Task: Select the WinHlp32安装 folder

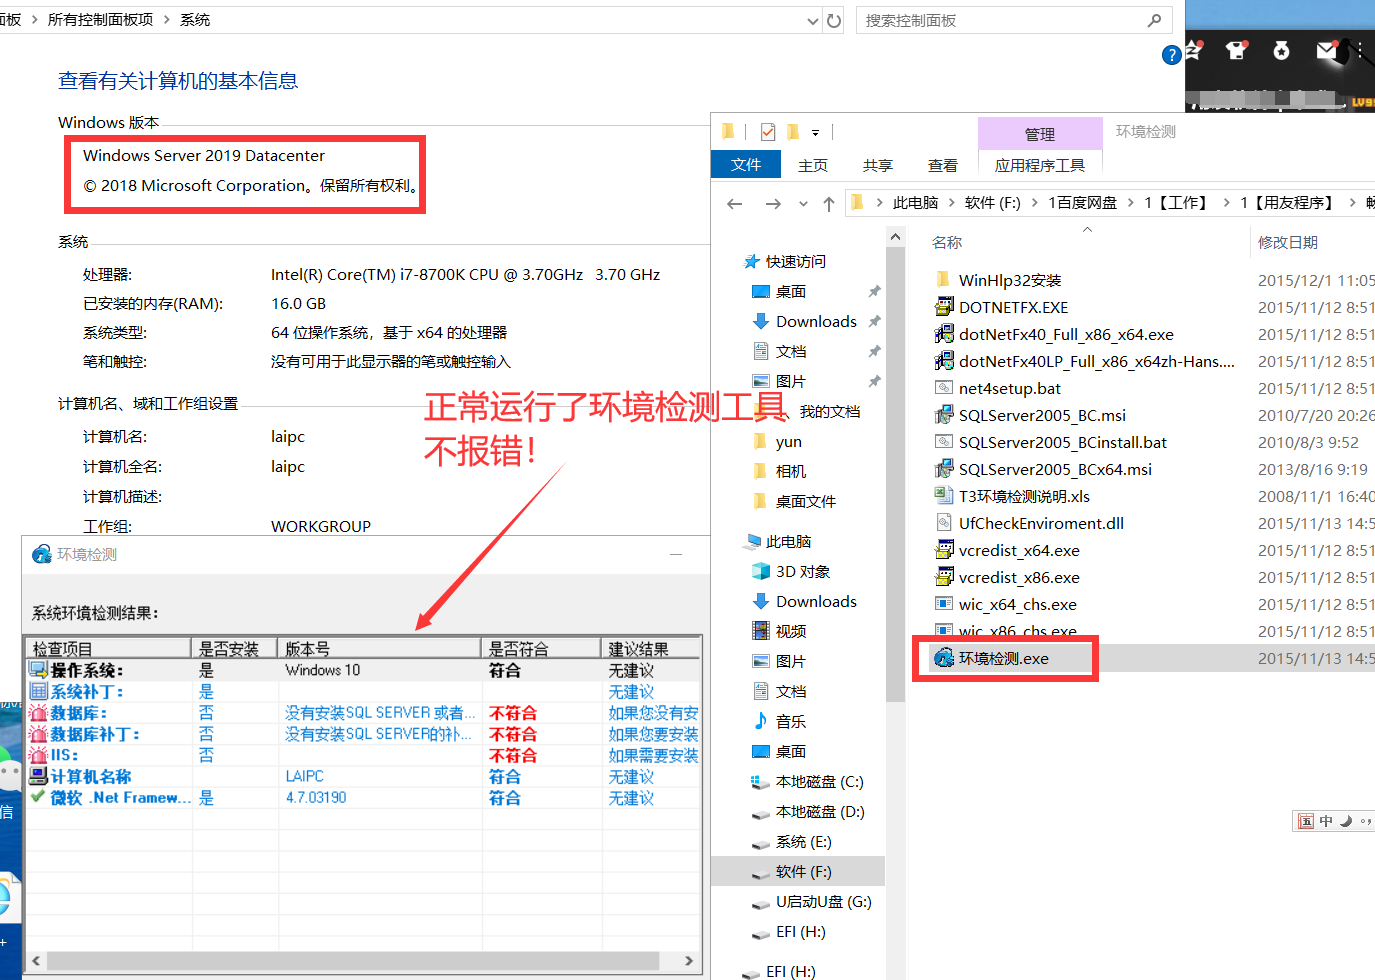Action: coord(1010,280)
